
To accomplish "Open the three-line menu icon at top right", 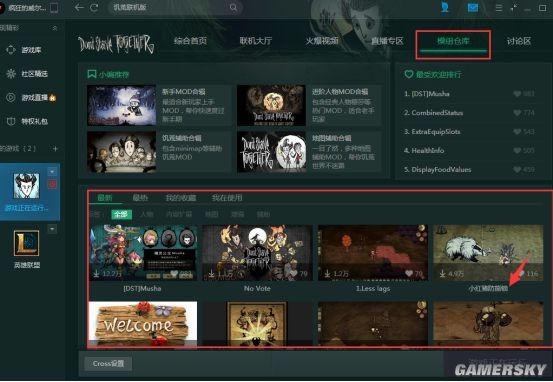I will pyautogui.click(x=499, y=7).
